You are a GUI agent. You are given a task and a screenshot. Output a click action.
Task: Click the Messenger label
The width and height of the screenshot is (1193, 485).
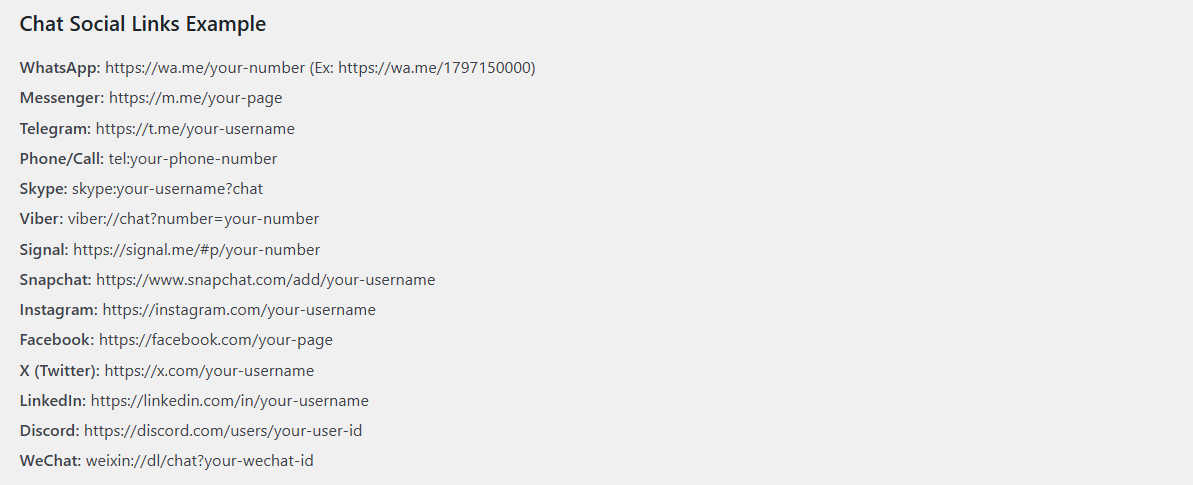coord(62,98)
